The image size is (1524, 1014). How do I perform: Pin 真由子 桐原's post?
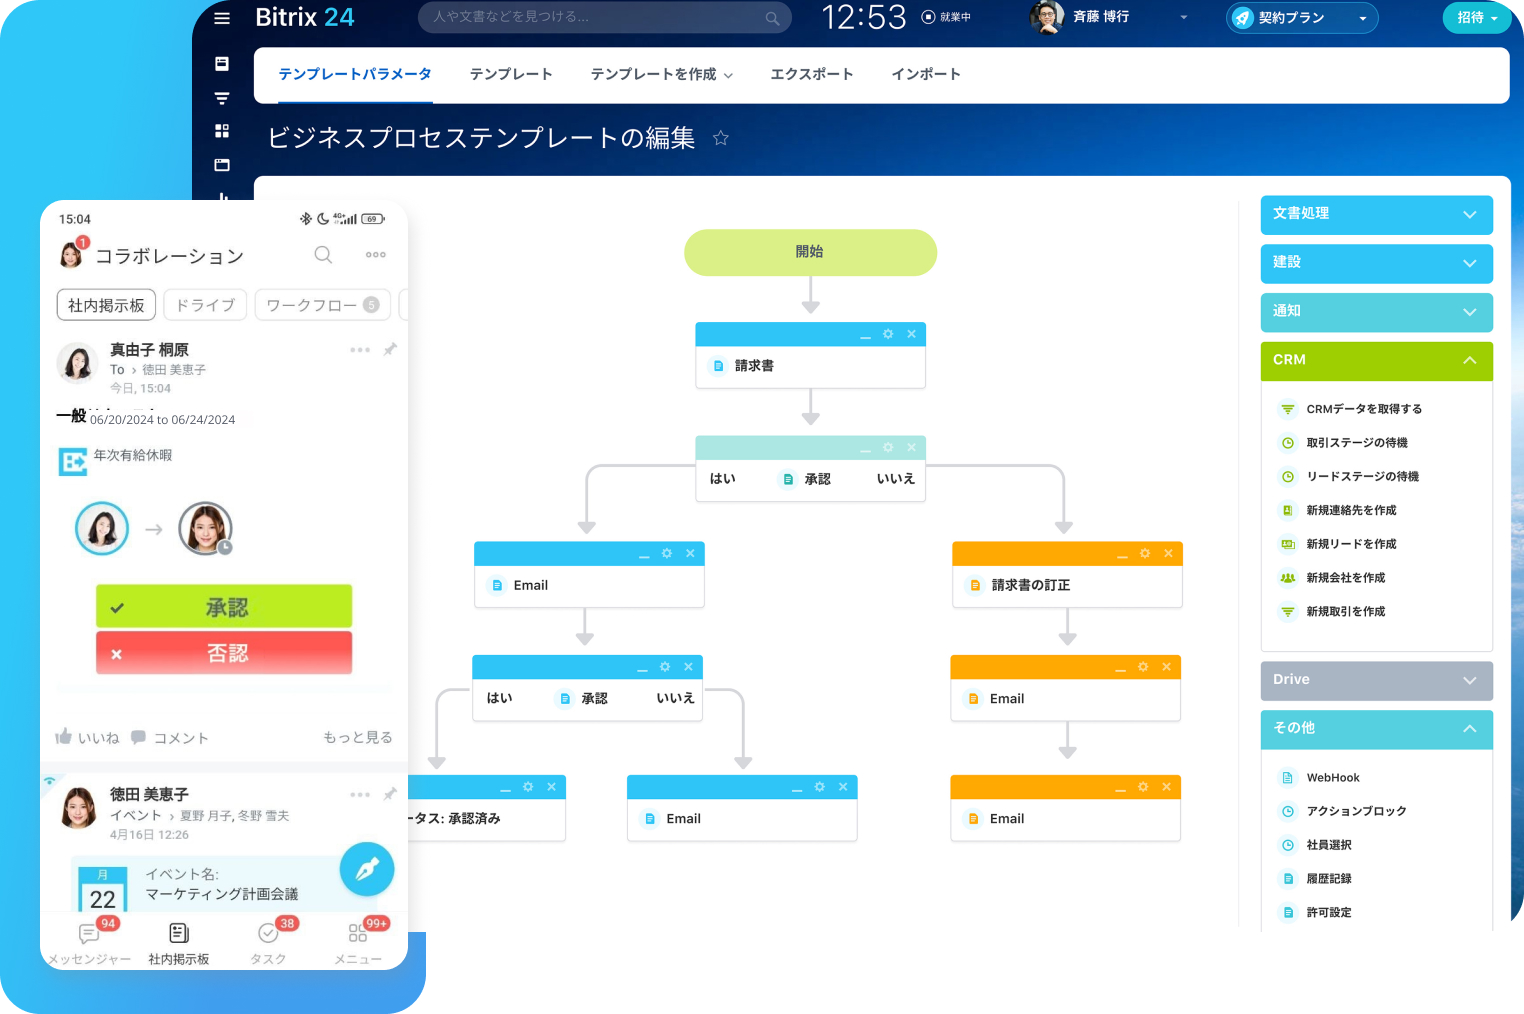391,350
